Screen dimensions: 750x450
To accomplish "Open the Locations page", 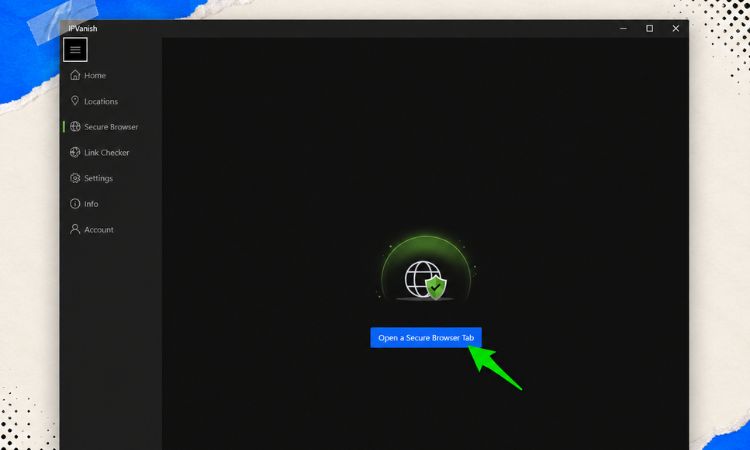I will click(101, 101).
